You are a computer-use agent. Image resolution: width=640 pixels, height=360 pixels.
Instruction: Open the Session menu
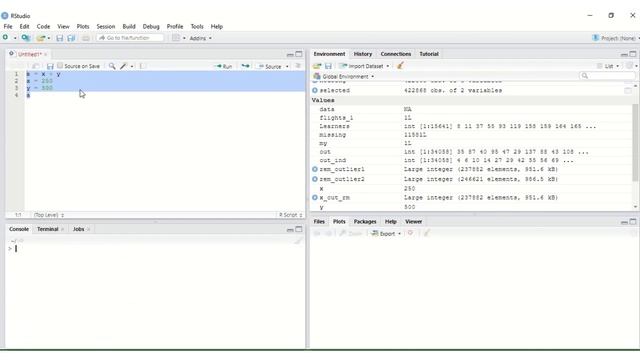coord(106,26)
